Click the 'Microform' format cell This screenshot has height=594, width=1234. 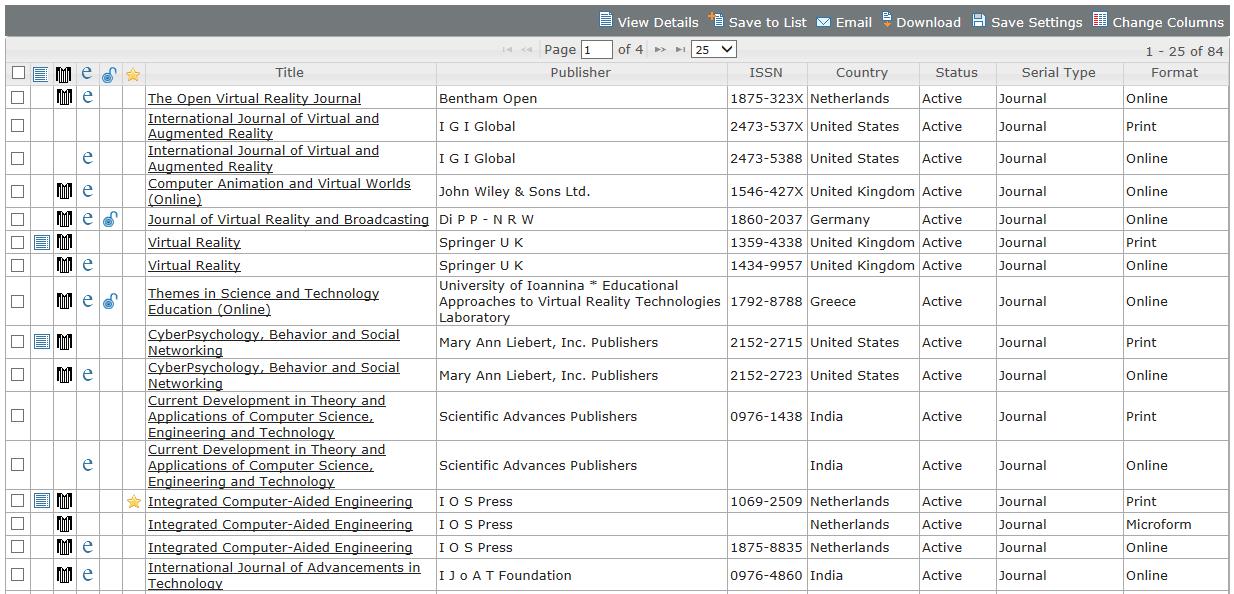tap(1158, 525)
